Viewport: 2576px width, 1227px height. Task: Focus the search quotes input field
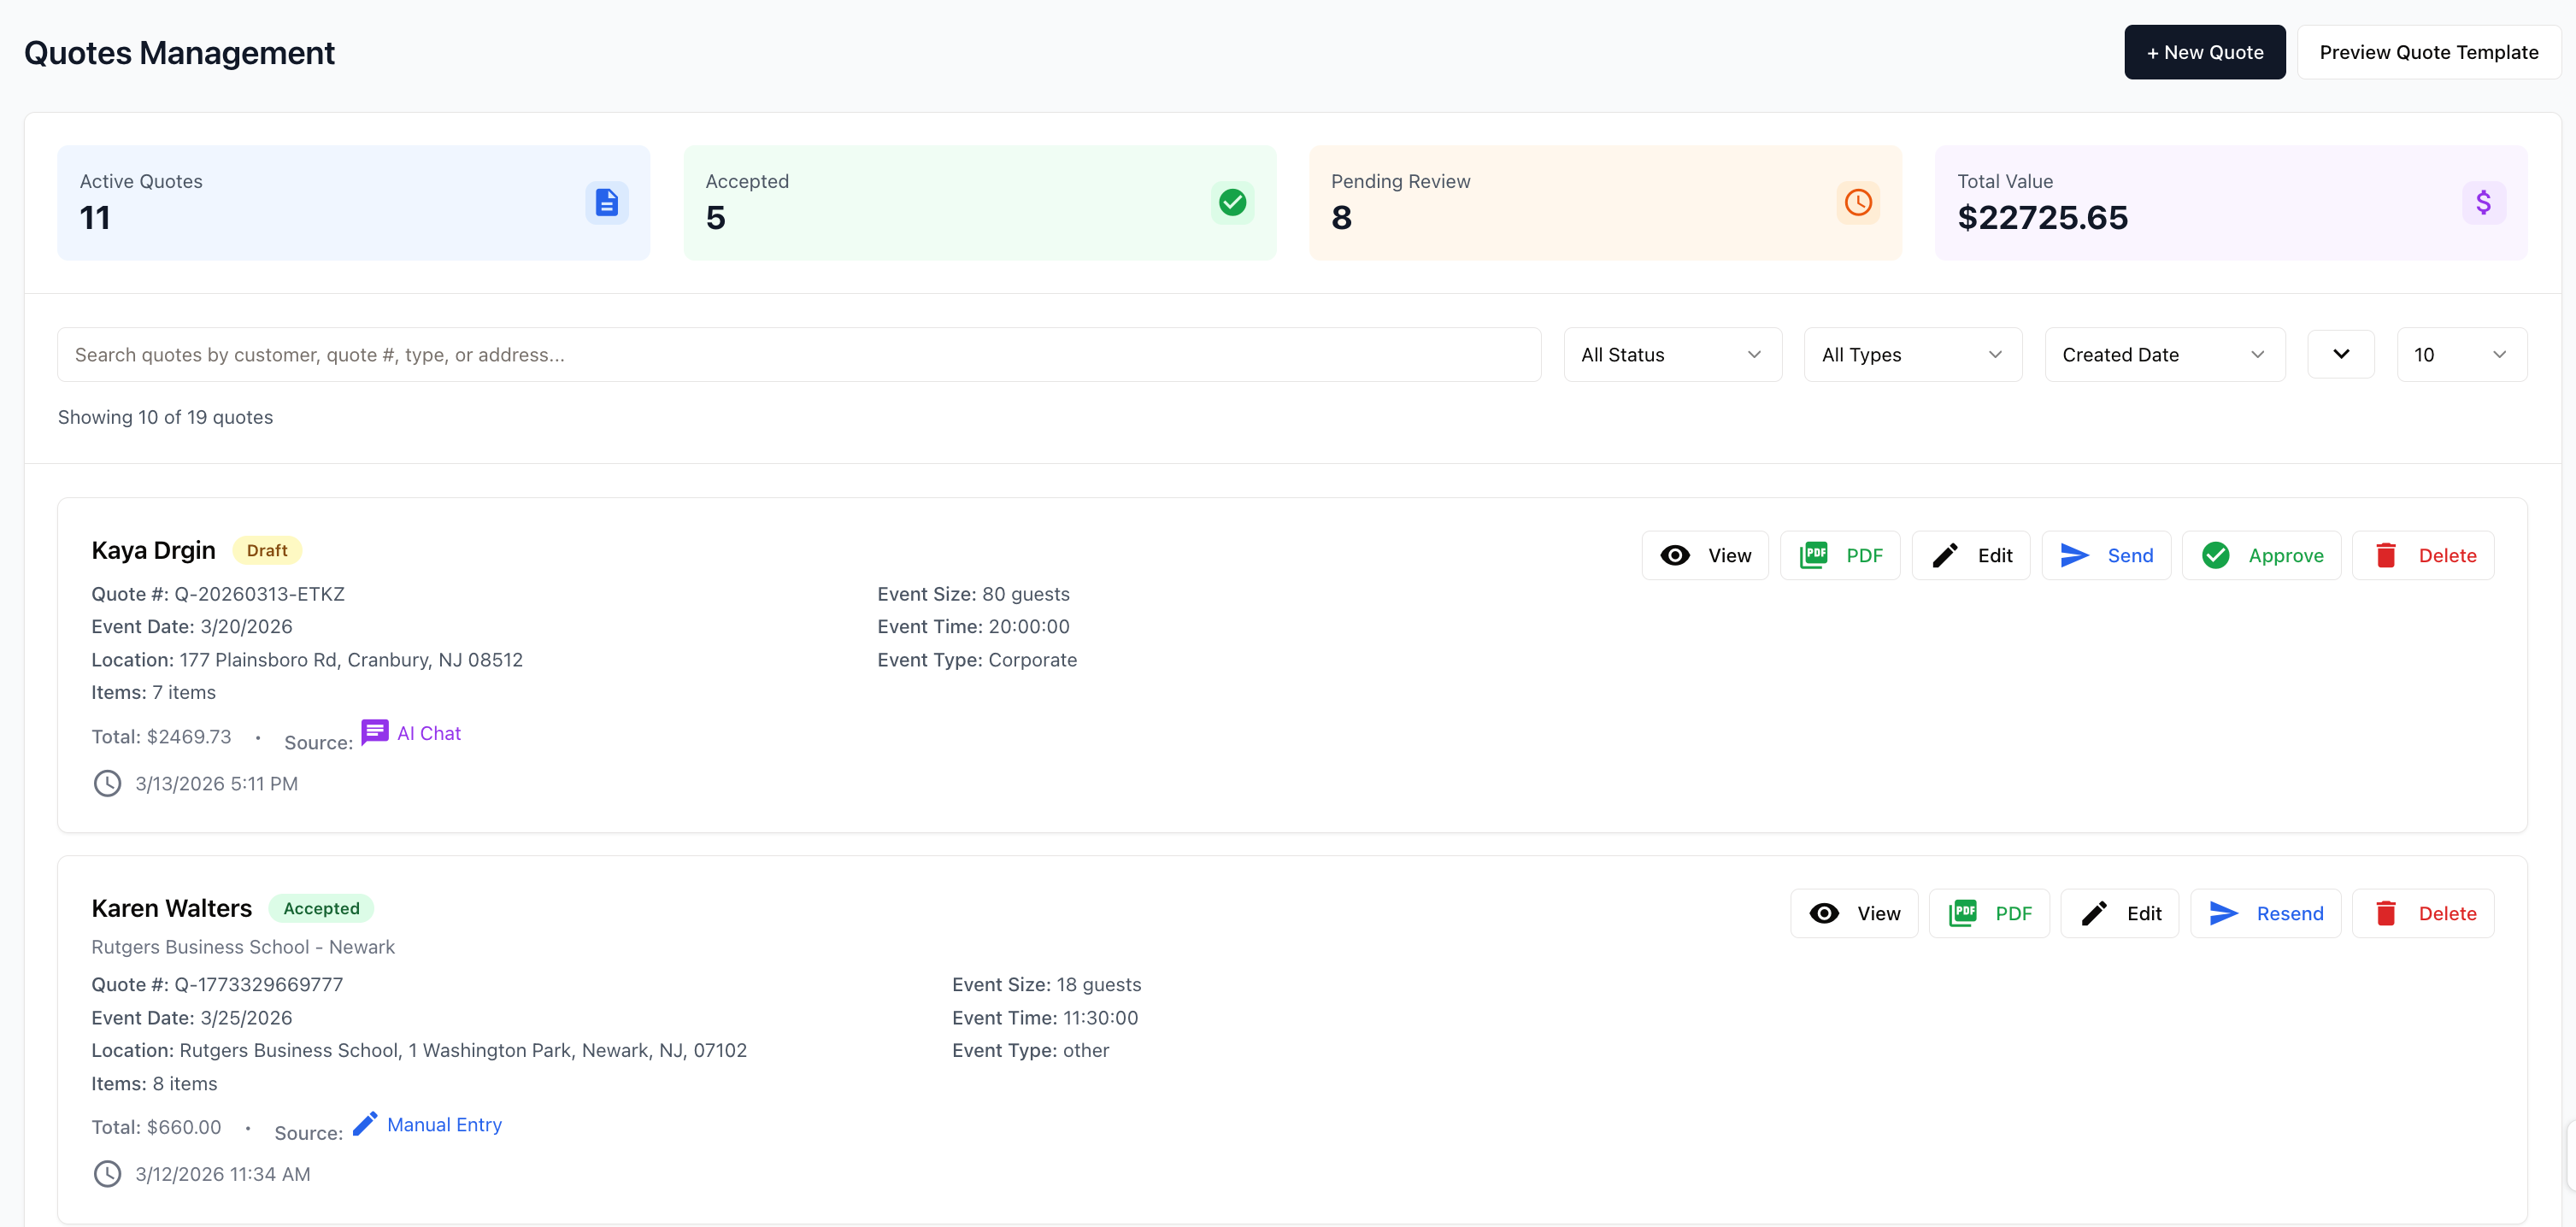798,355
